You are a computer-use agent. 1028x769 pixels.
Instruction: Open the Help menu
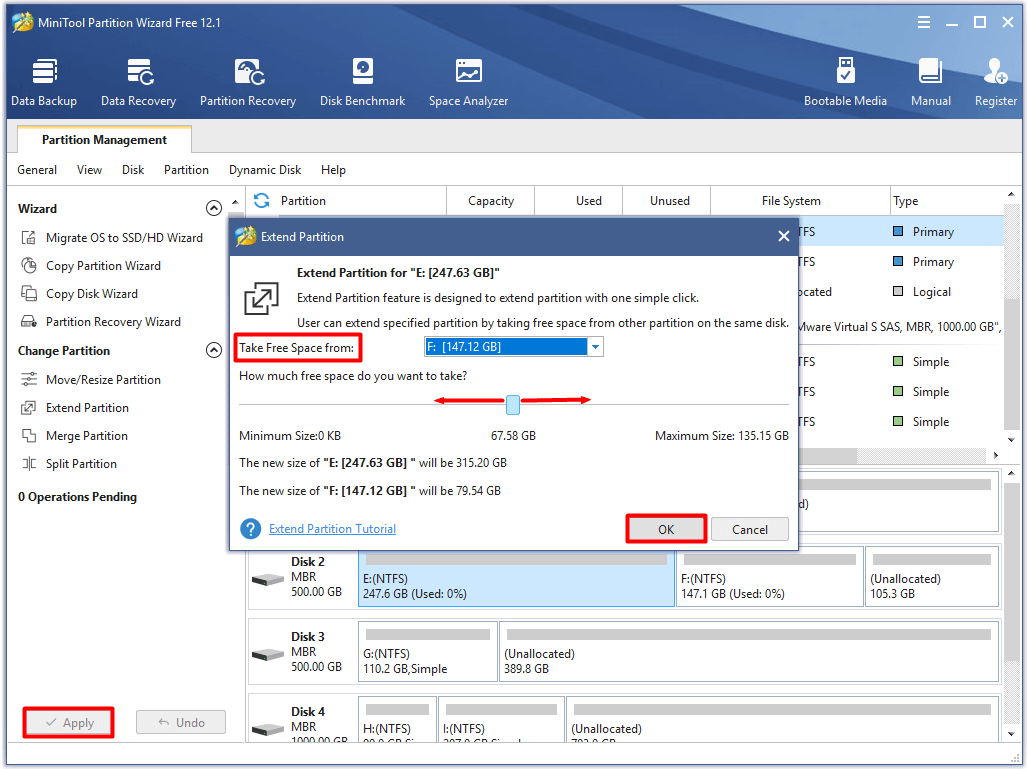click(333, 170)
